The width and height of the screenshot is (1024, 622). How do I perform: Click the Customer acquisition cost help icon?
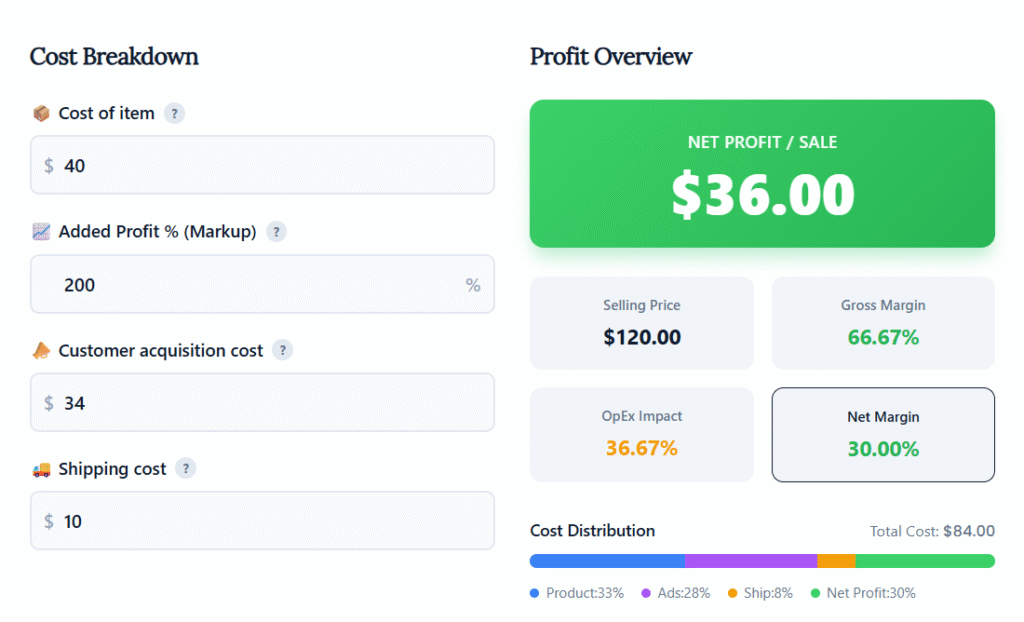pos(283,350)
